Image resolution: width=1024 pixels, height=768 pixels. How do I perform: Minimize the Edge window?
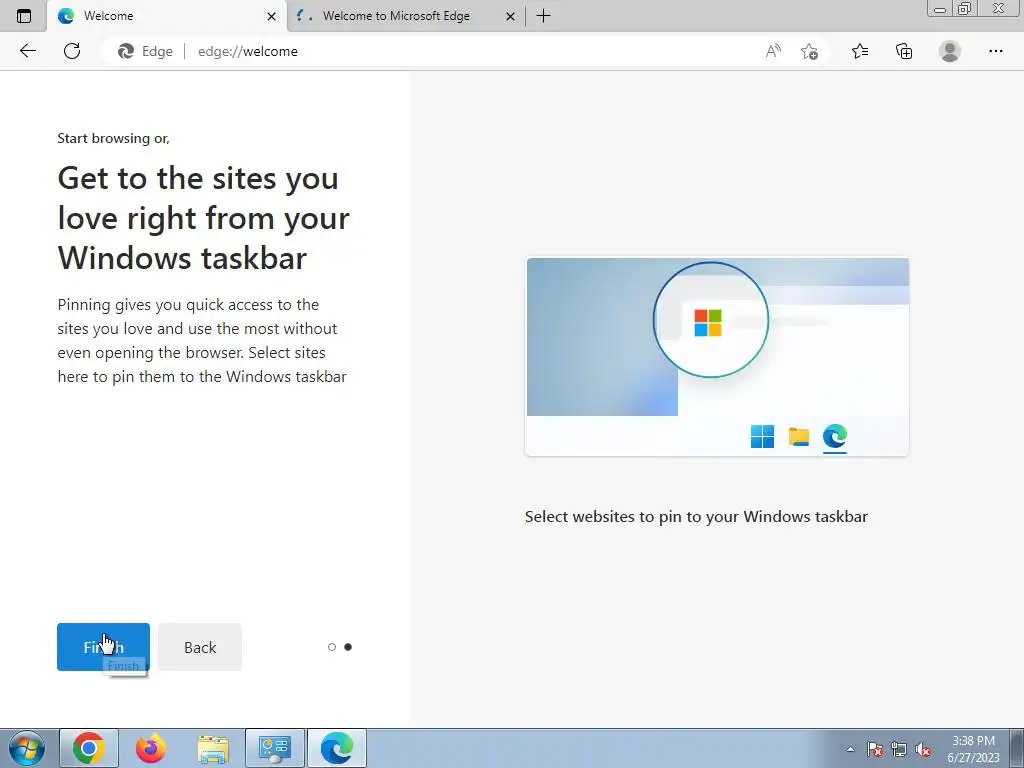point(940,9)
